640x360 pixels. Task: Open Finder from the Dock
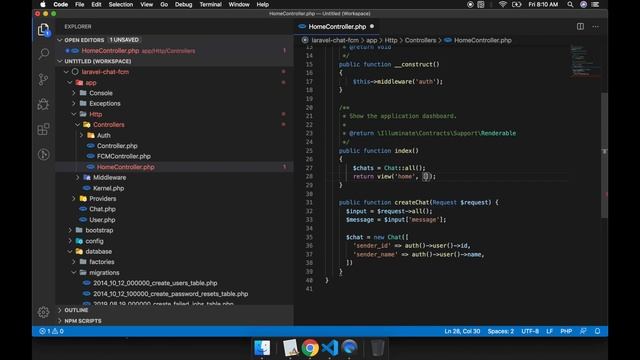(262, 348)
